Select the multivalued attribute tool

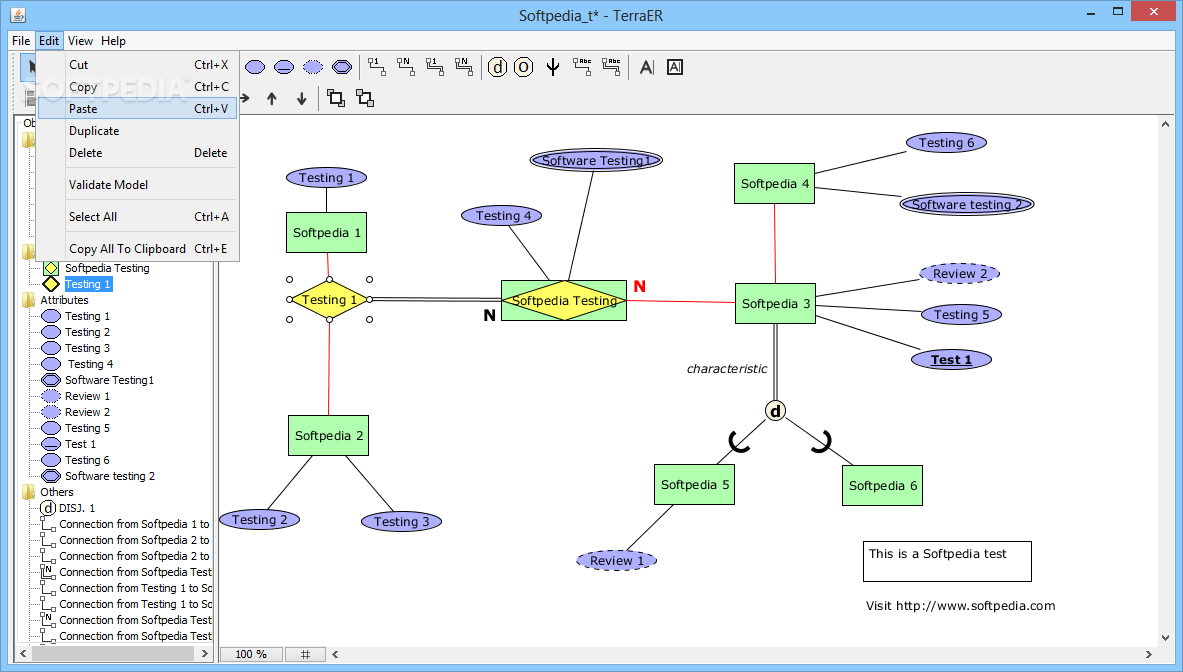342,67
